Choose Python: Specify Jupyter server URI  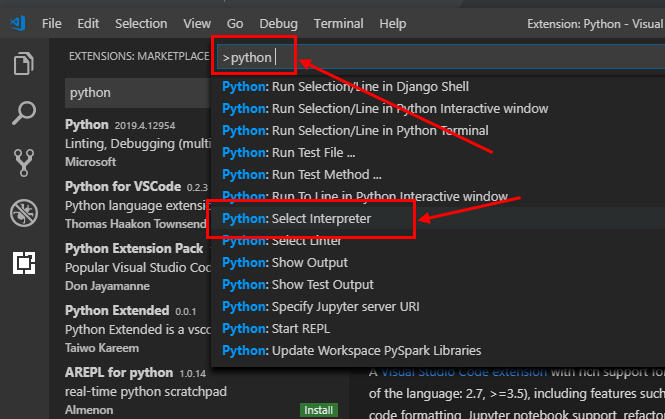point(438,307)
